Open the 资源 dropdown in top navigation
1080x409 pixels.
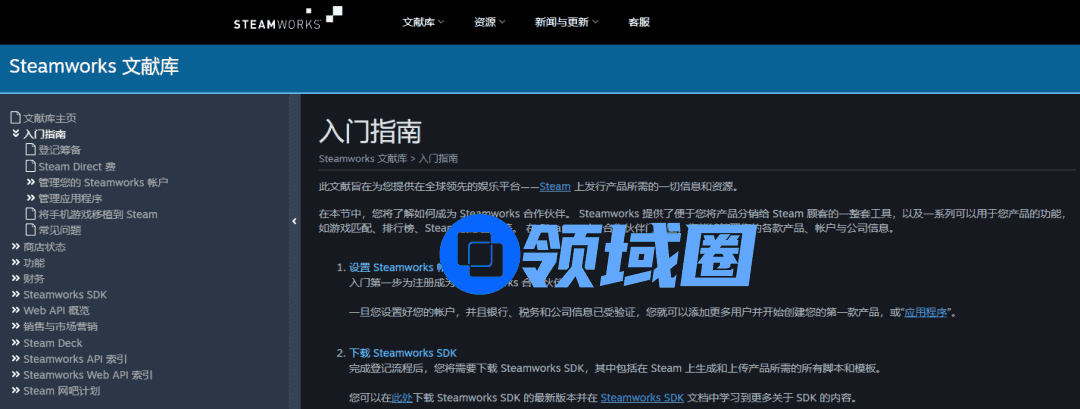point(489,22)
